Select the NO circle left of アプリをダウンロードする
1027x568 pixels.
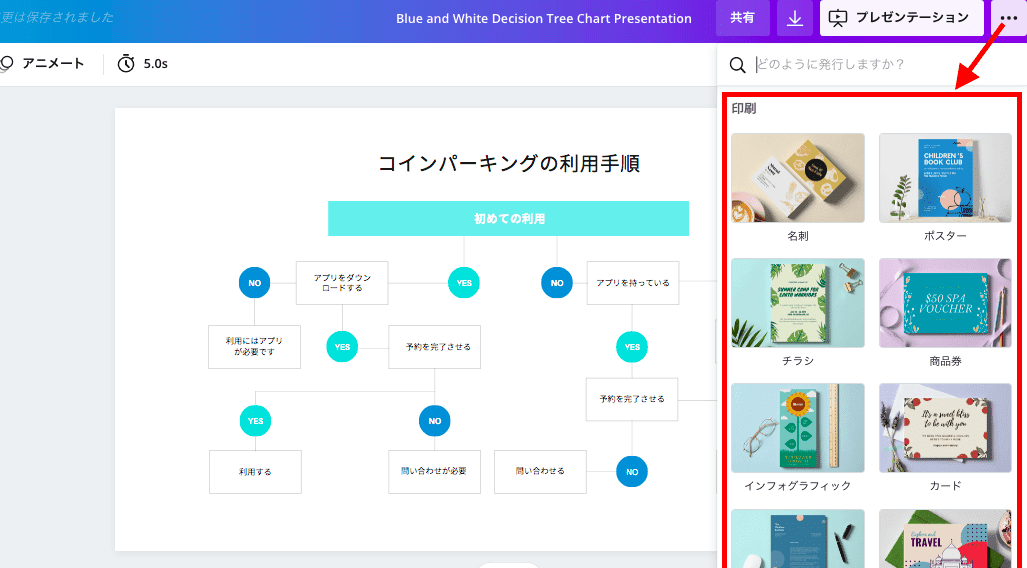pyautogui.click(x=255, y=283)
